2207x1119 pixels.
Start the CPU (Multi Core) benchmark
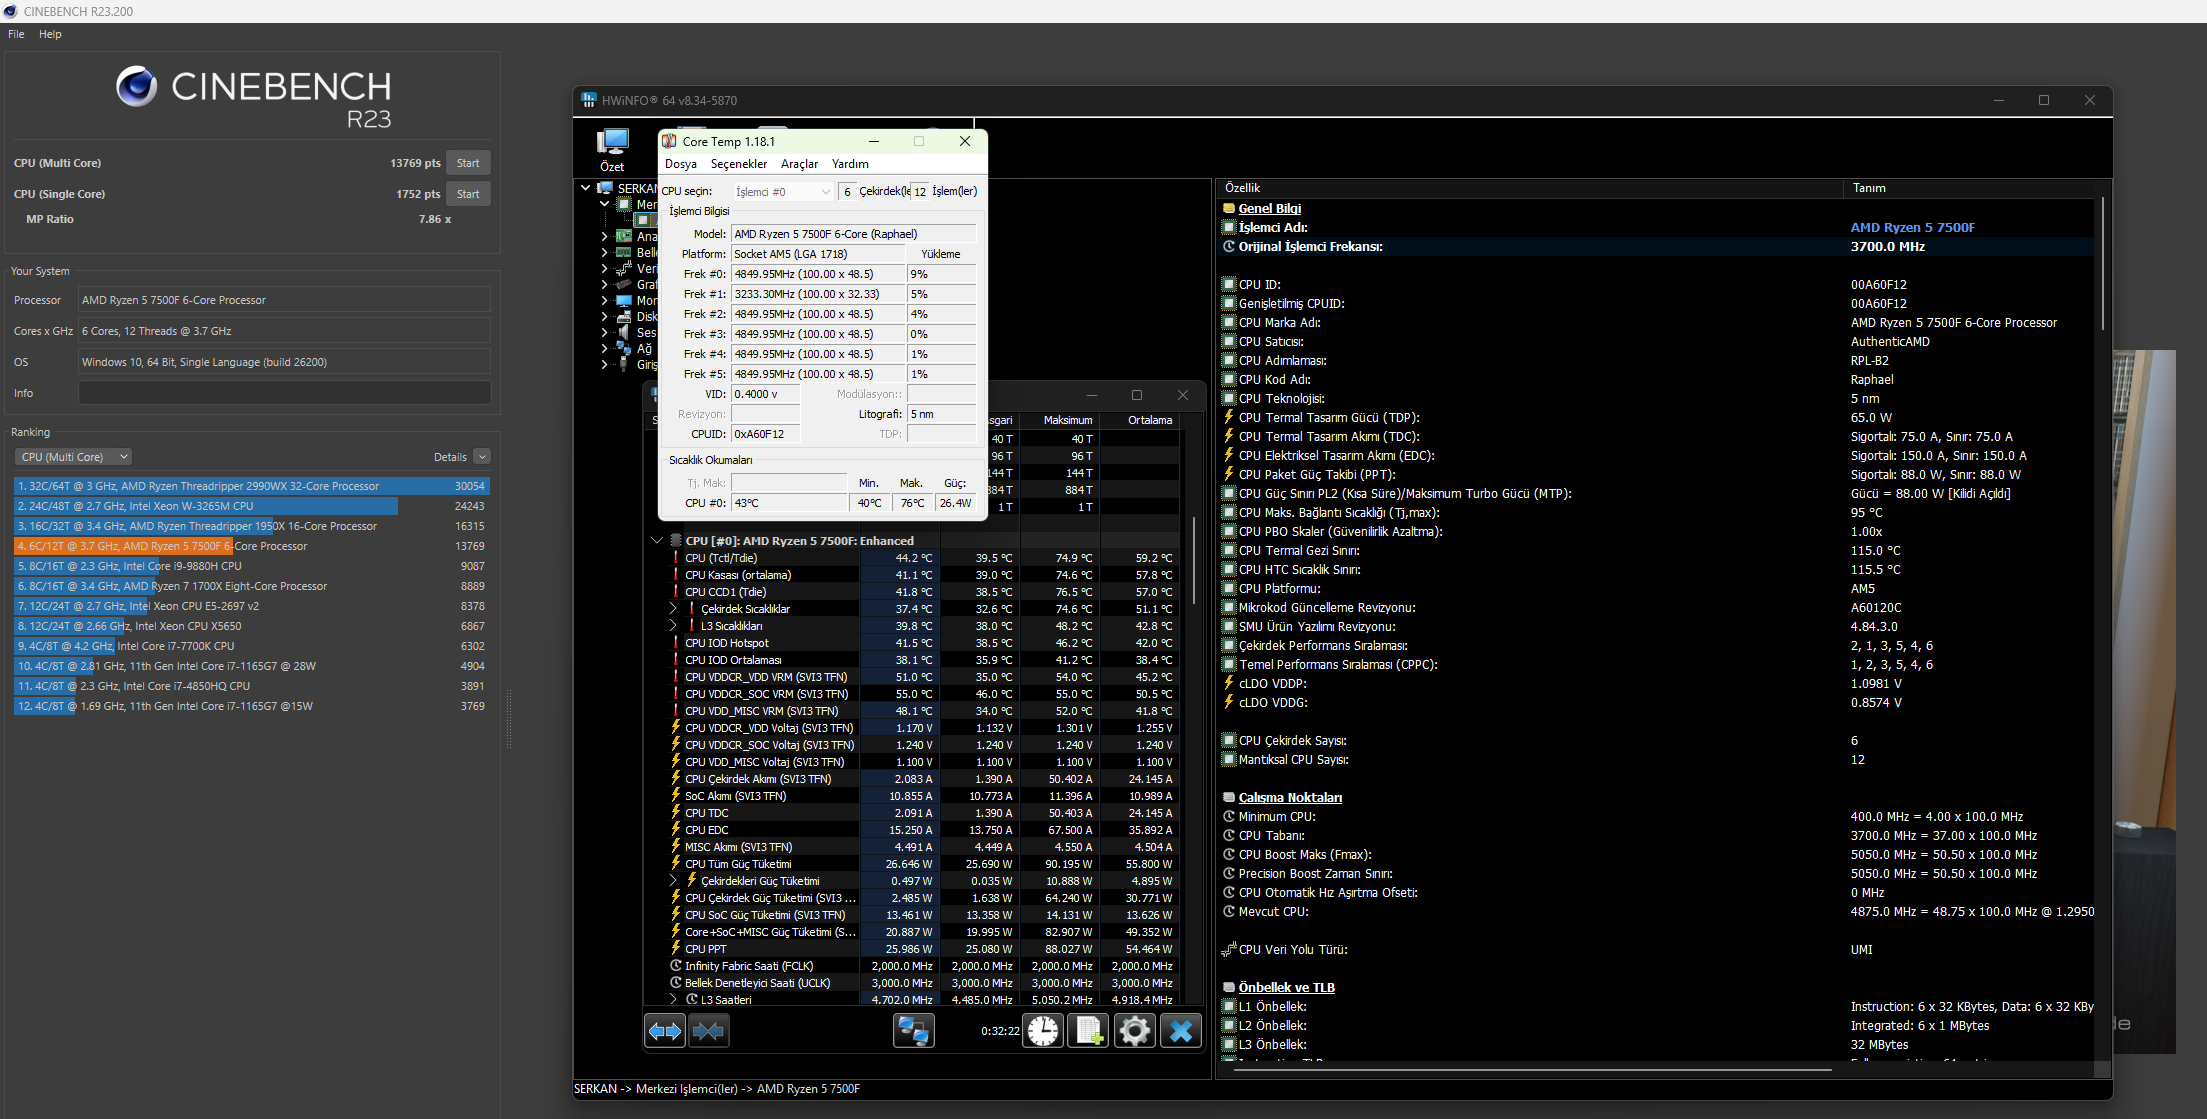pos(468,163)
